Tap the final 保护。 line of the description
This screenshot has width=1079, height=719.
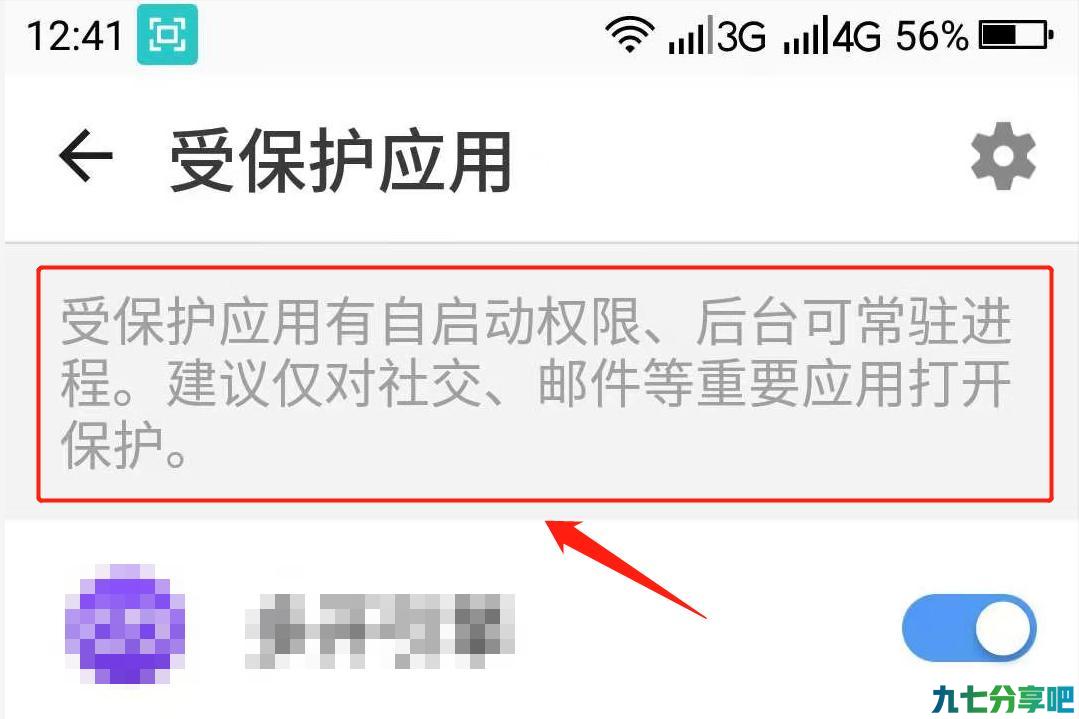tap(124, 445)
